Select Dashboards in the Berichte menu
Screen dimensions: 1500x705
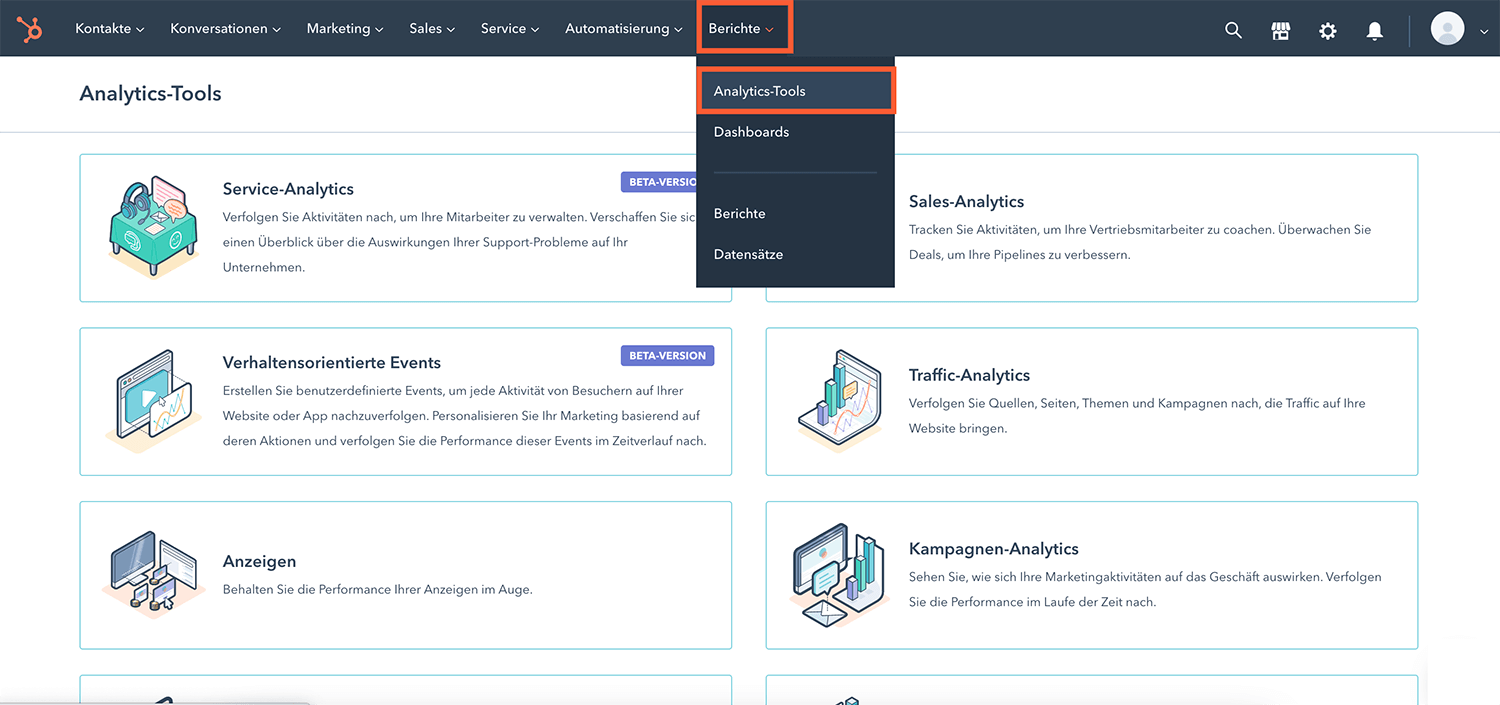click(x=795, y=132)
